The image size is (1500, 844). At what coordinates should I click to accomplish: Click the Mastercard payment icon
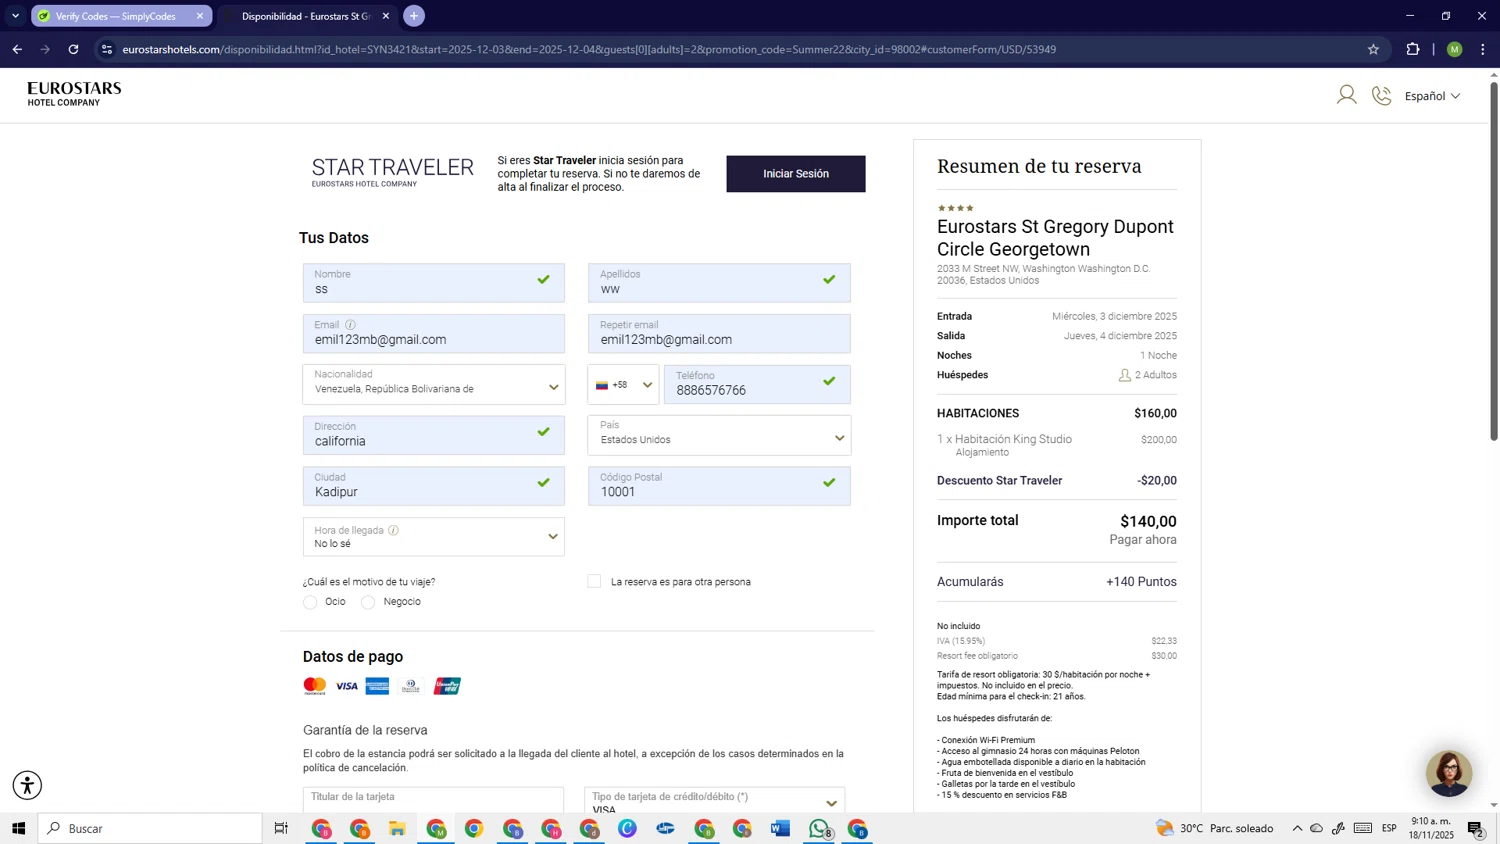click(x=315, y=686)
